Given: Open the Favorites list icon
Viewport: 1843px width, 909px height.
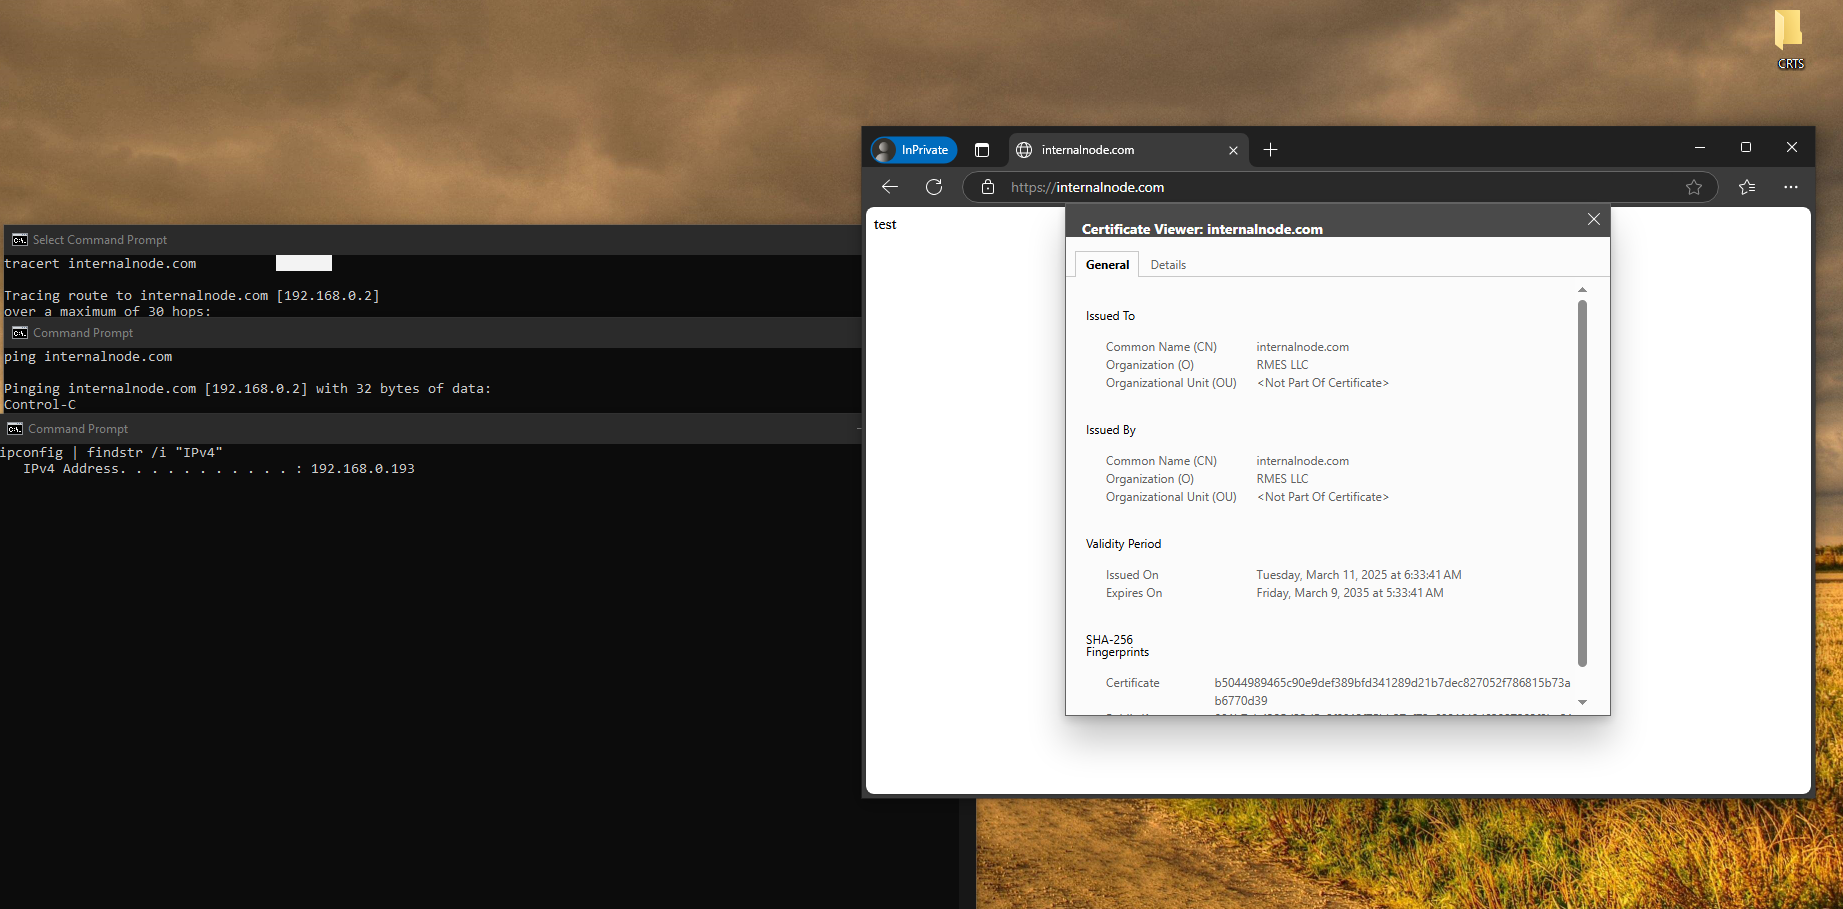Looking at the screenshot, I should click(1747, 187).
